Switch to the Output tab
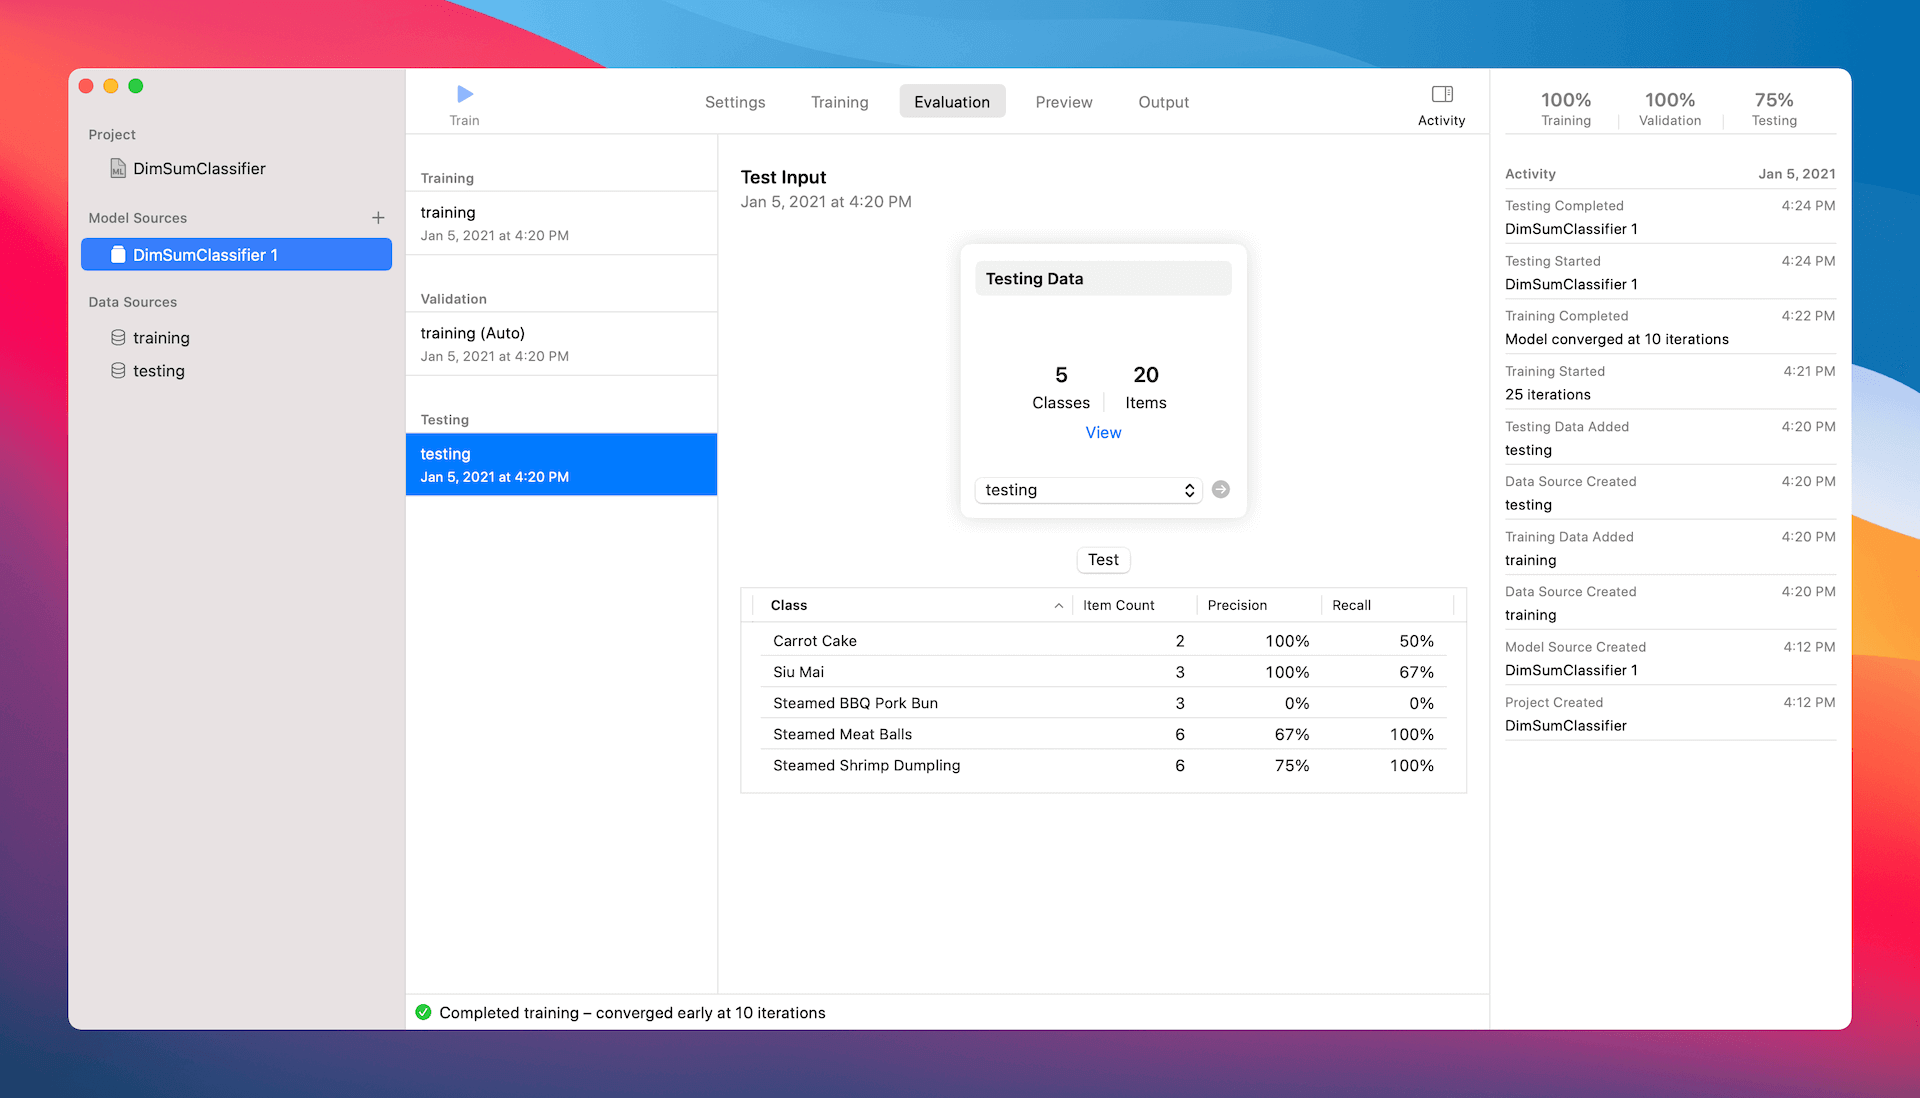This screenshot has height=1098, width=1920. coord(1163,102)
